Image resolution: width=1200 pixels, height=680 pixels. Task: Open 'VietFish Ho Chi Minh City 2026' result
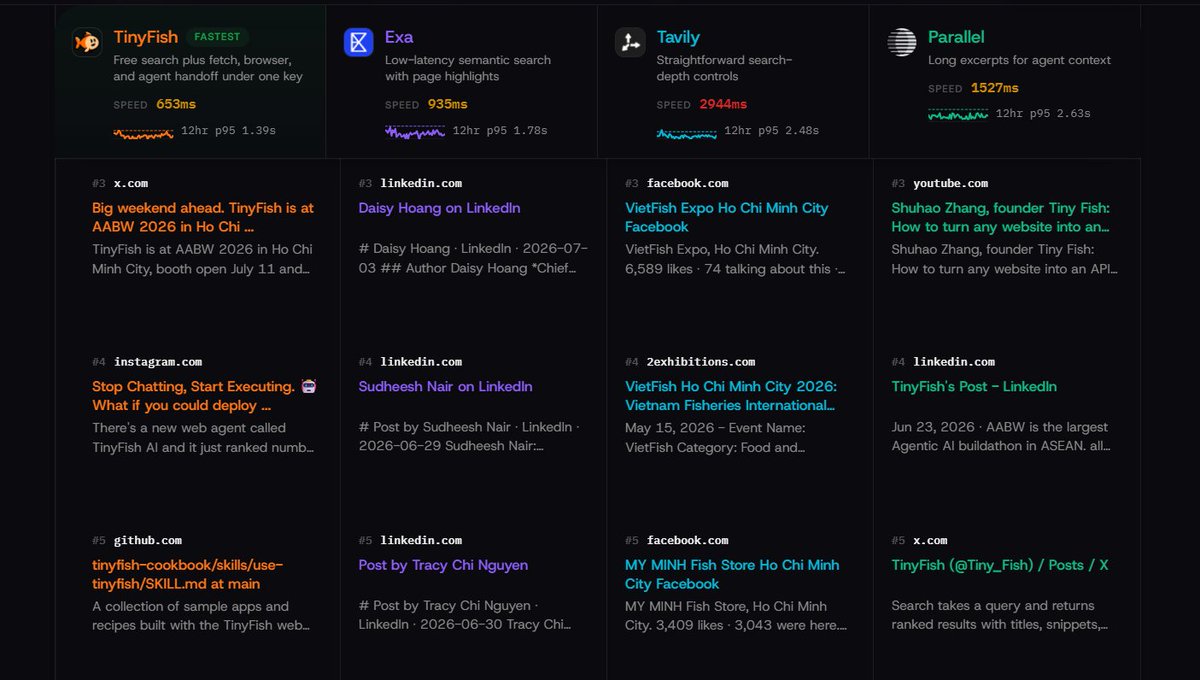tap(731, 396)
